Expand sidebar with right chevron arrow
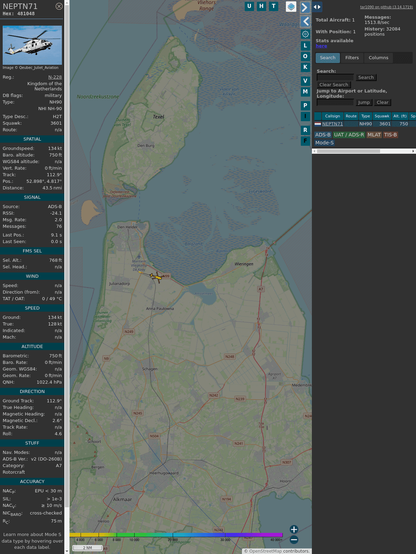The height and width of the screenshot is (554, 416). [305, 7]
